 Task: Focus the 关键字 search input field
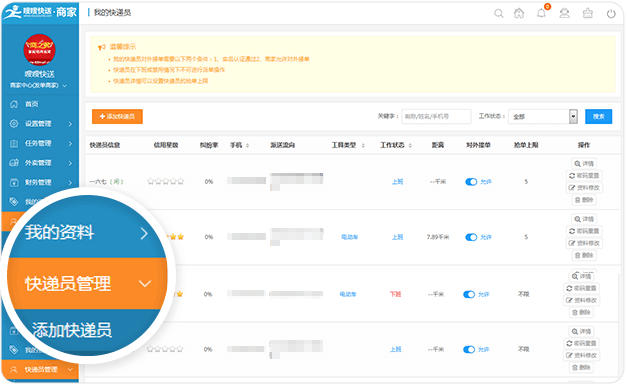point(436,116)
